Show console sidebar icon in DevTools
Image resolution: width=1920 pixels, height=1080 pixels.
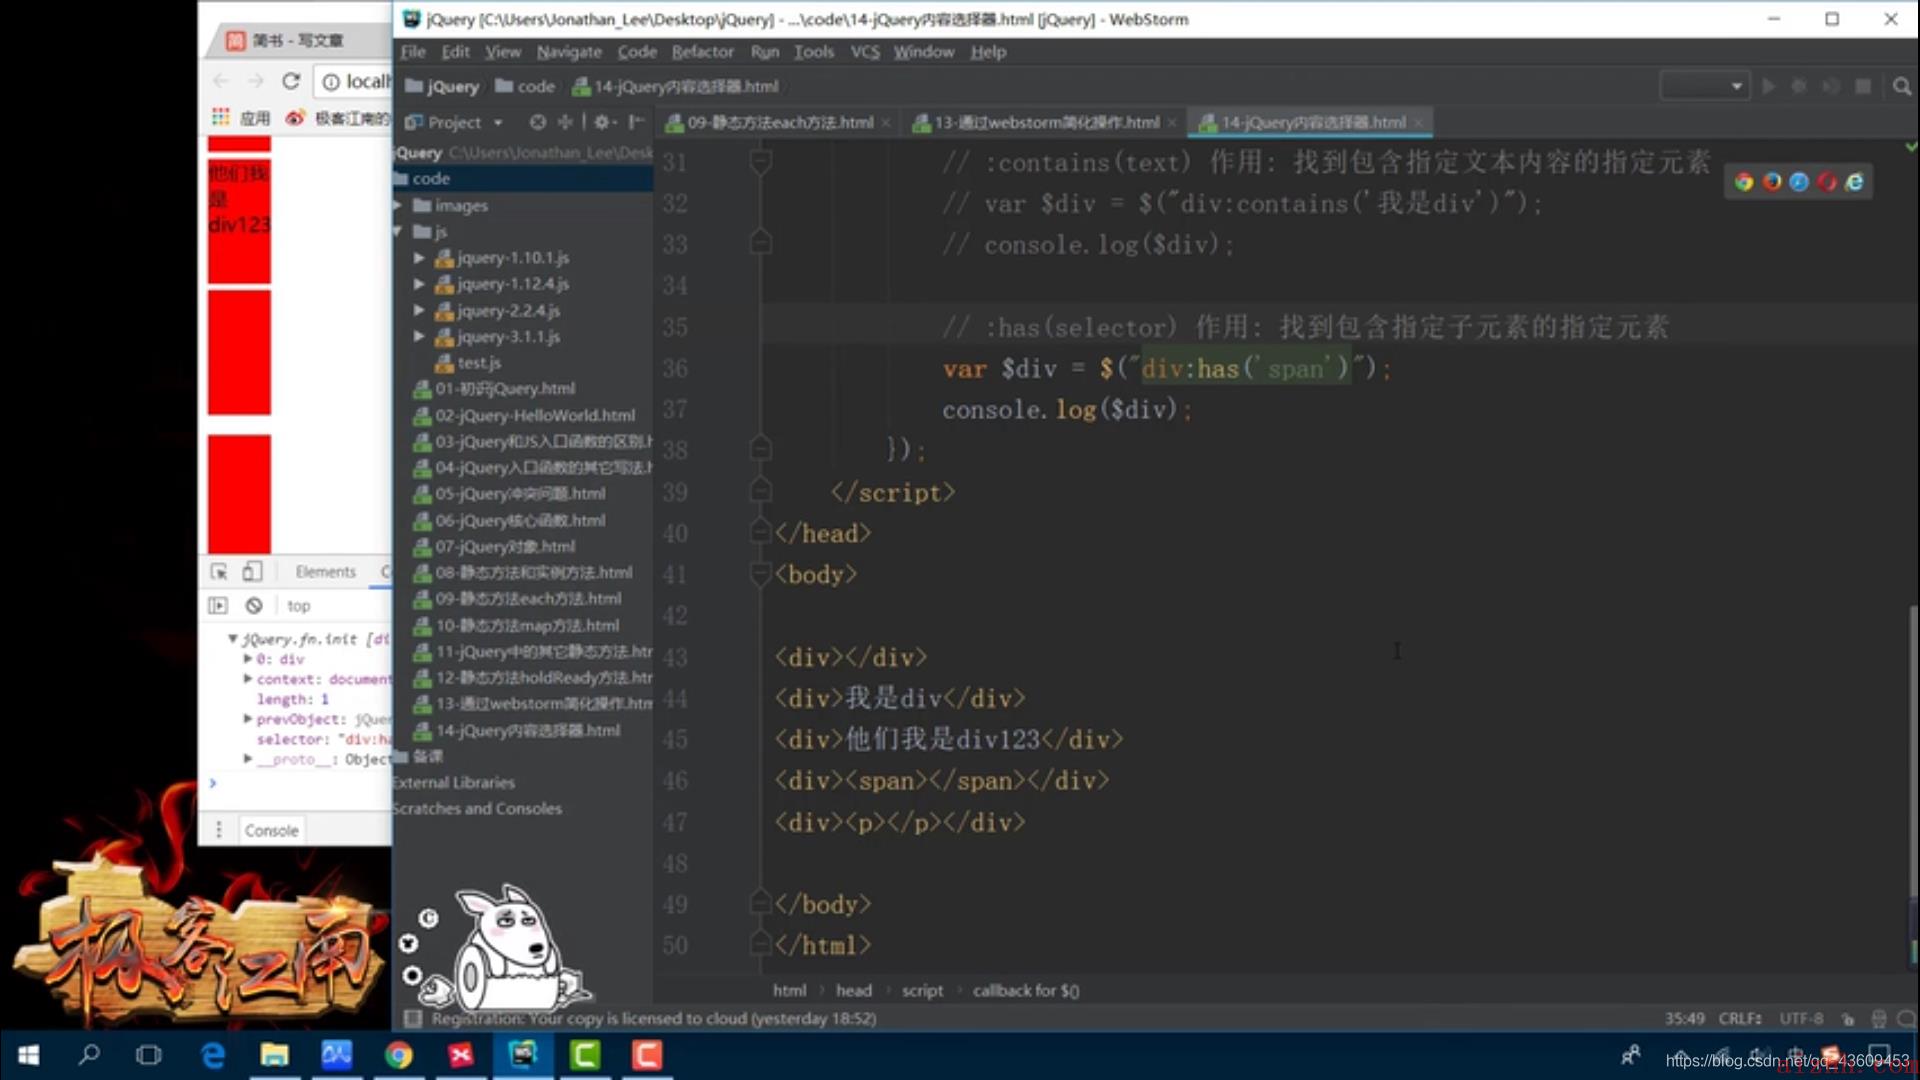[218, 605]
